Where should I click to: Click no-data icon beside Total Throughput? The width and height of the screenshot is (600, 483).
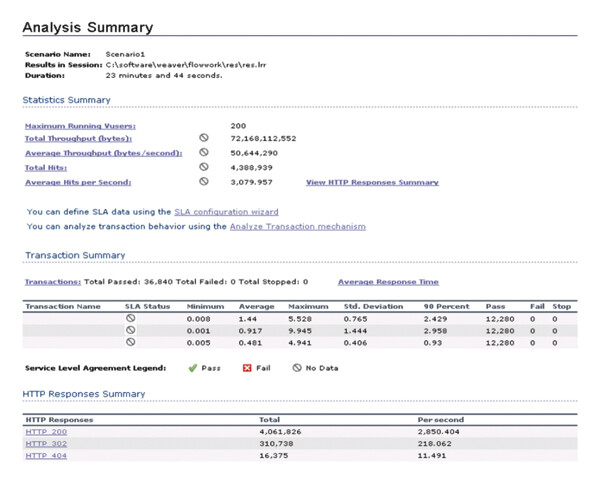coord(204,137)
